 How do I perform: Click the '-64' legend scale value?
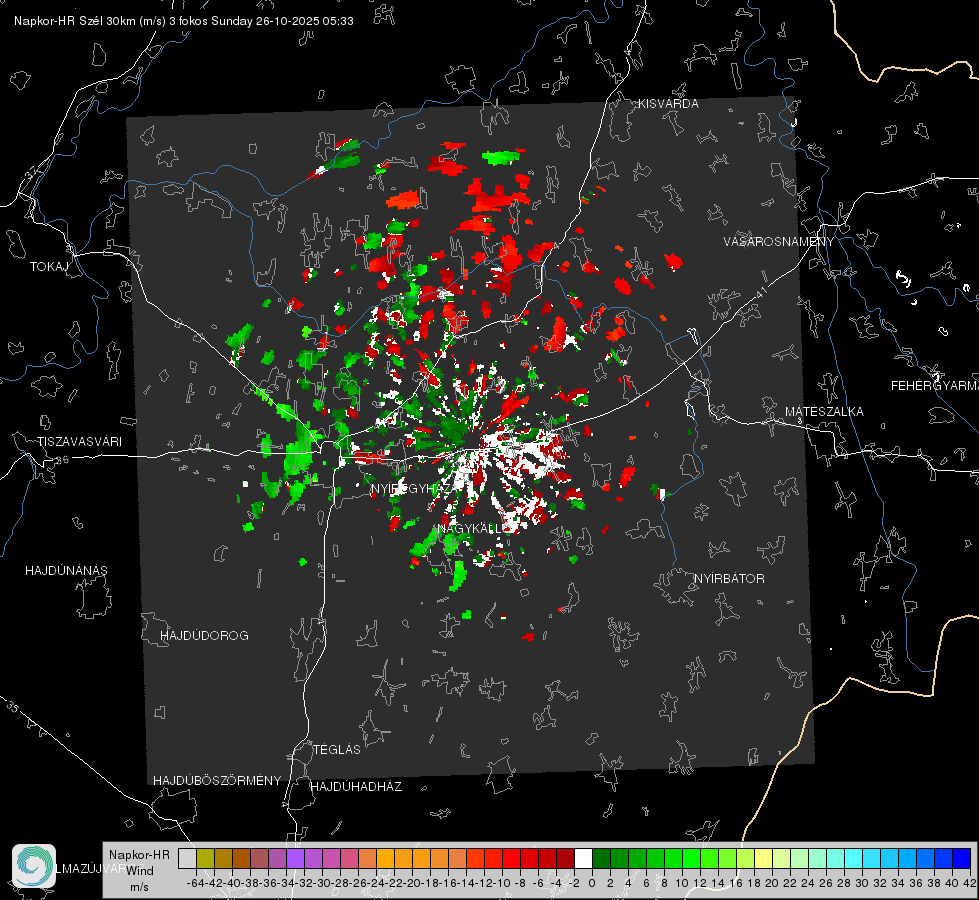pyautogui.click(x=196, y=883)
